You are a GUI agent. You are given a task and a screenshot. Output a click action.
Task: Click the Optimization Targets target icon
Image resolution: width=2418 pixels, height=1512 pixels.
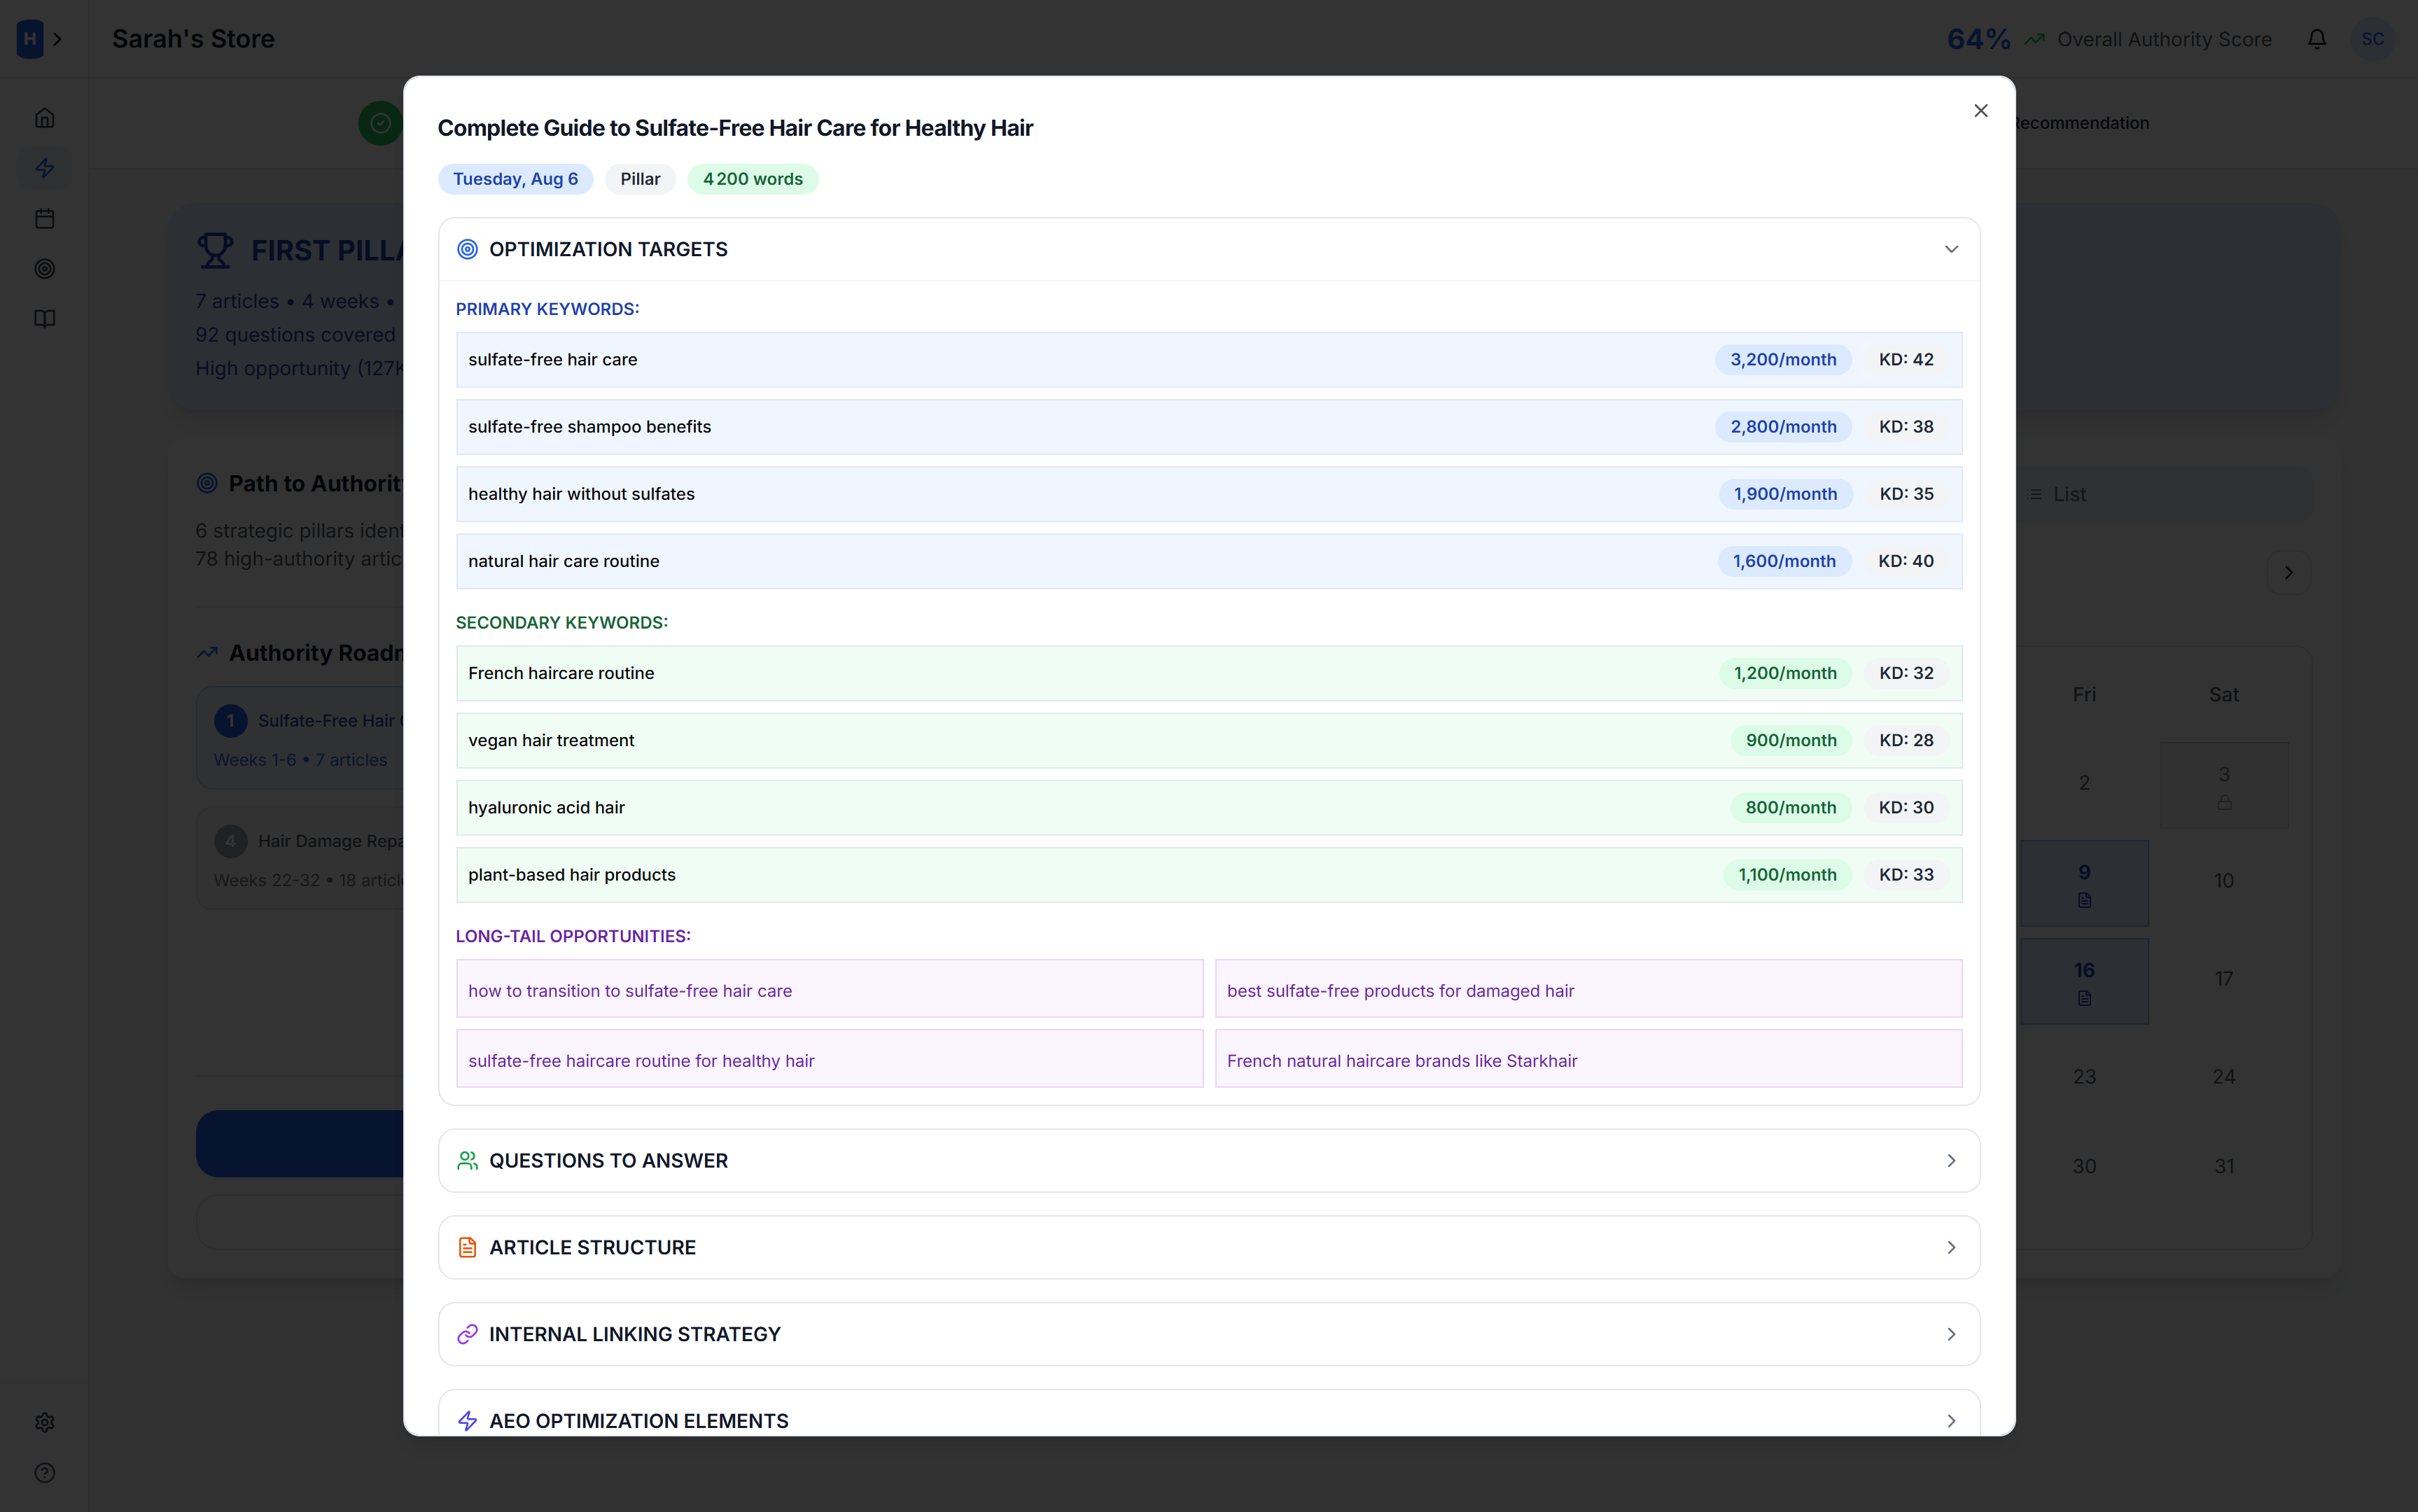click(467, 249)
